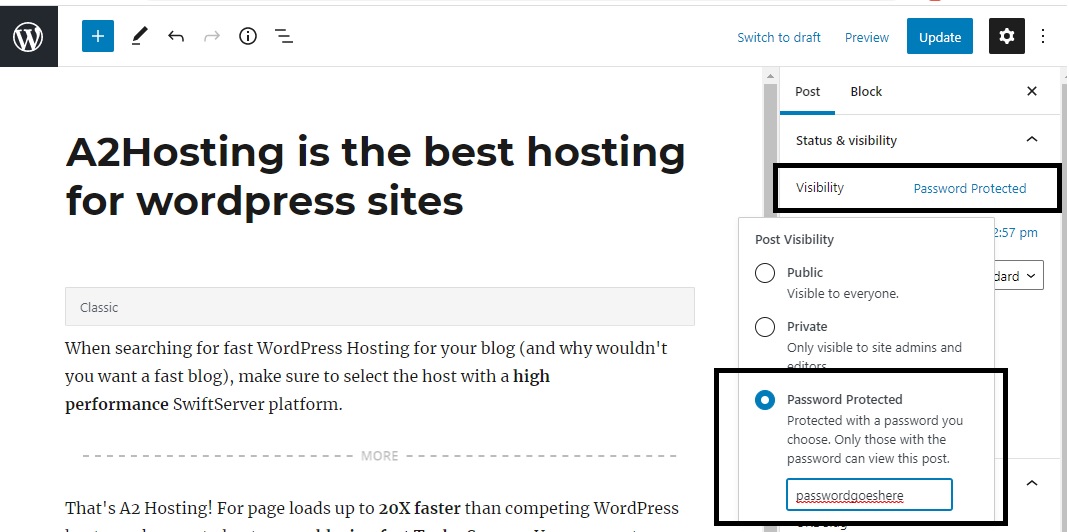Select the pencil edit tools icon
Viewport: 1069px width, 532px height.
click(140, 36)
